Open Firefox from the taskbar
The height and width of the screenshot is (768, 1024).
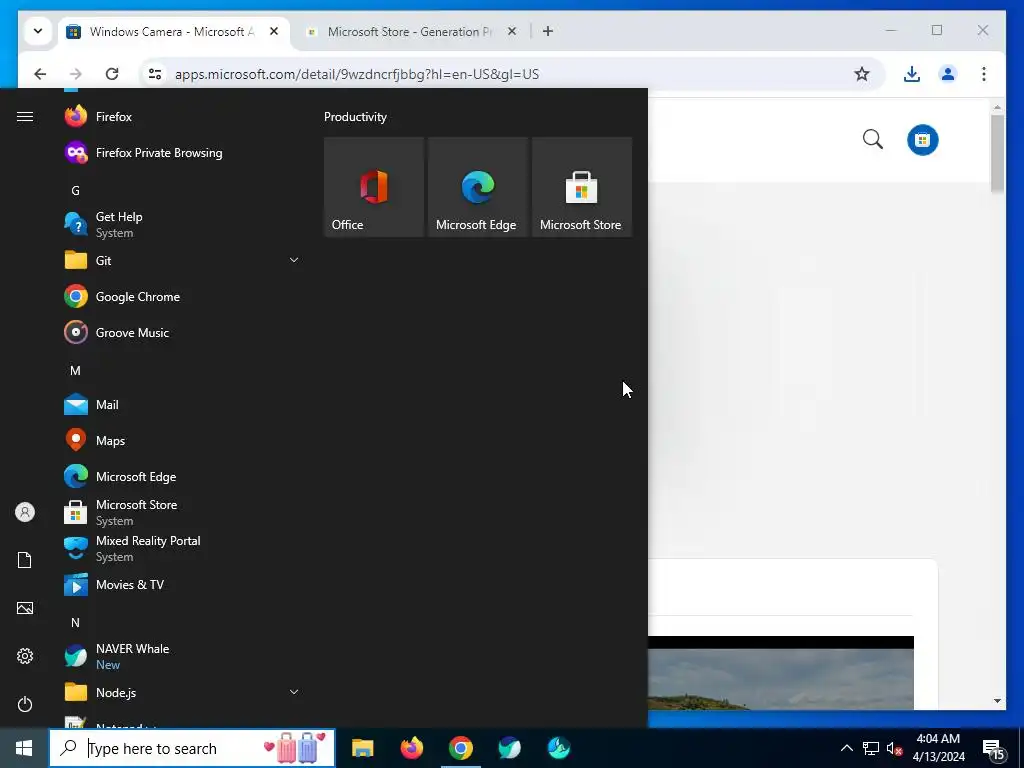411,748
